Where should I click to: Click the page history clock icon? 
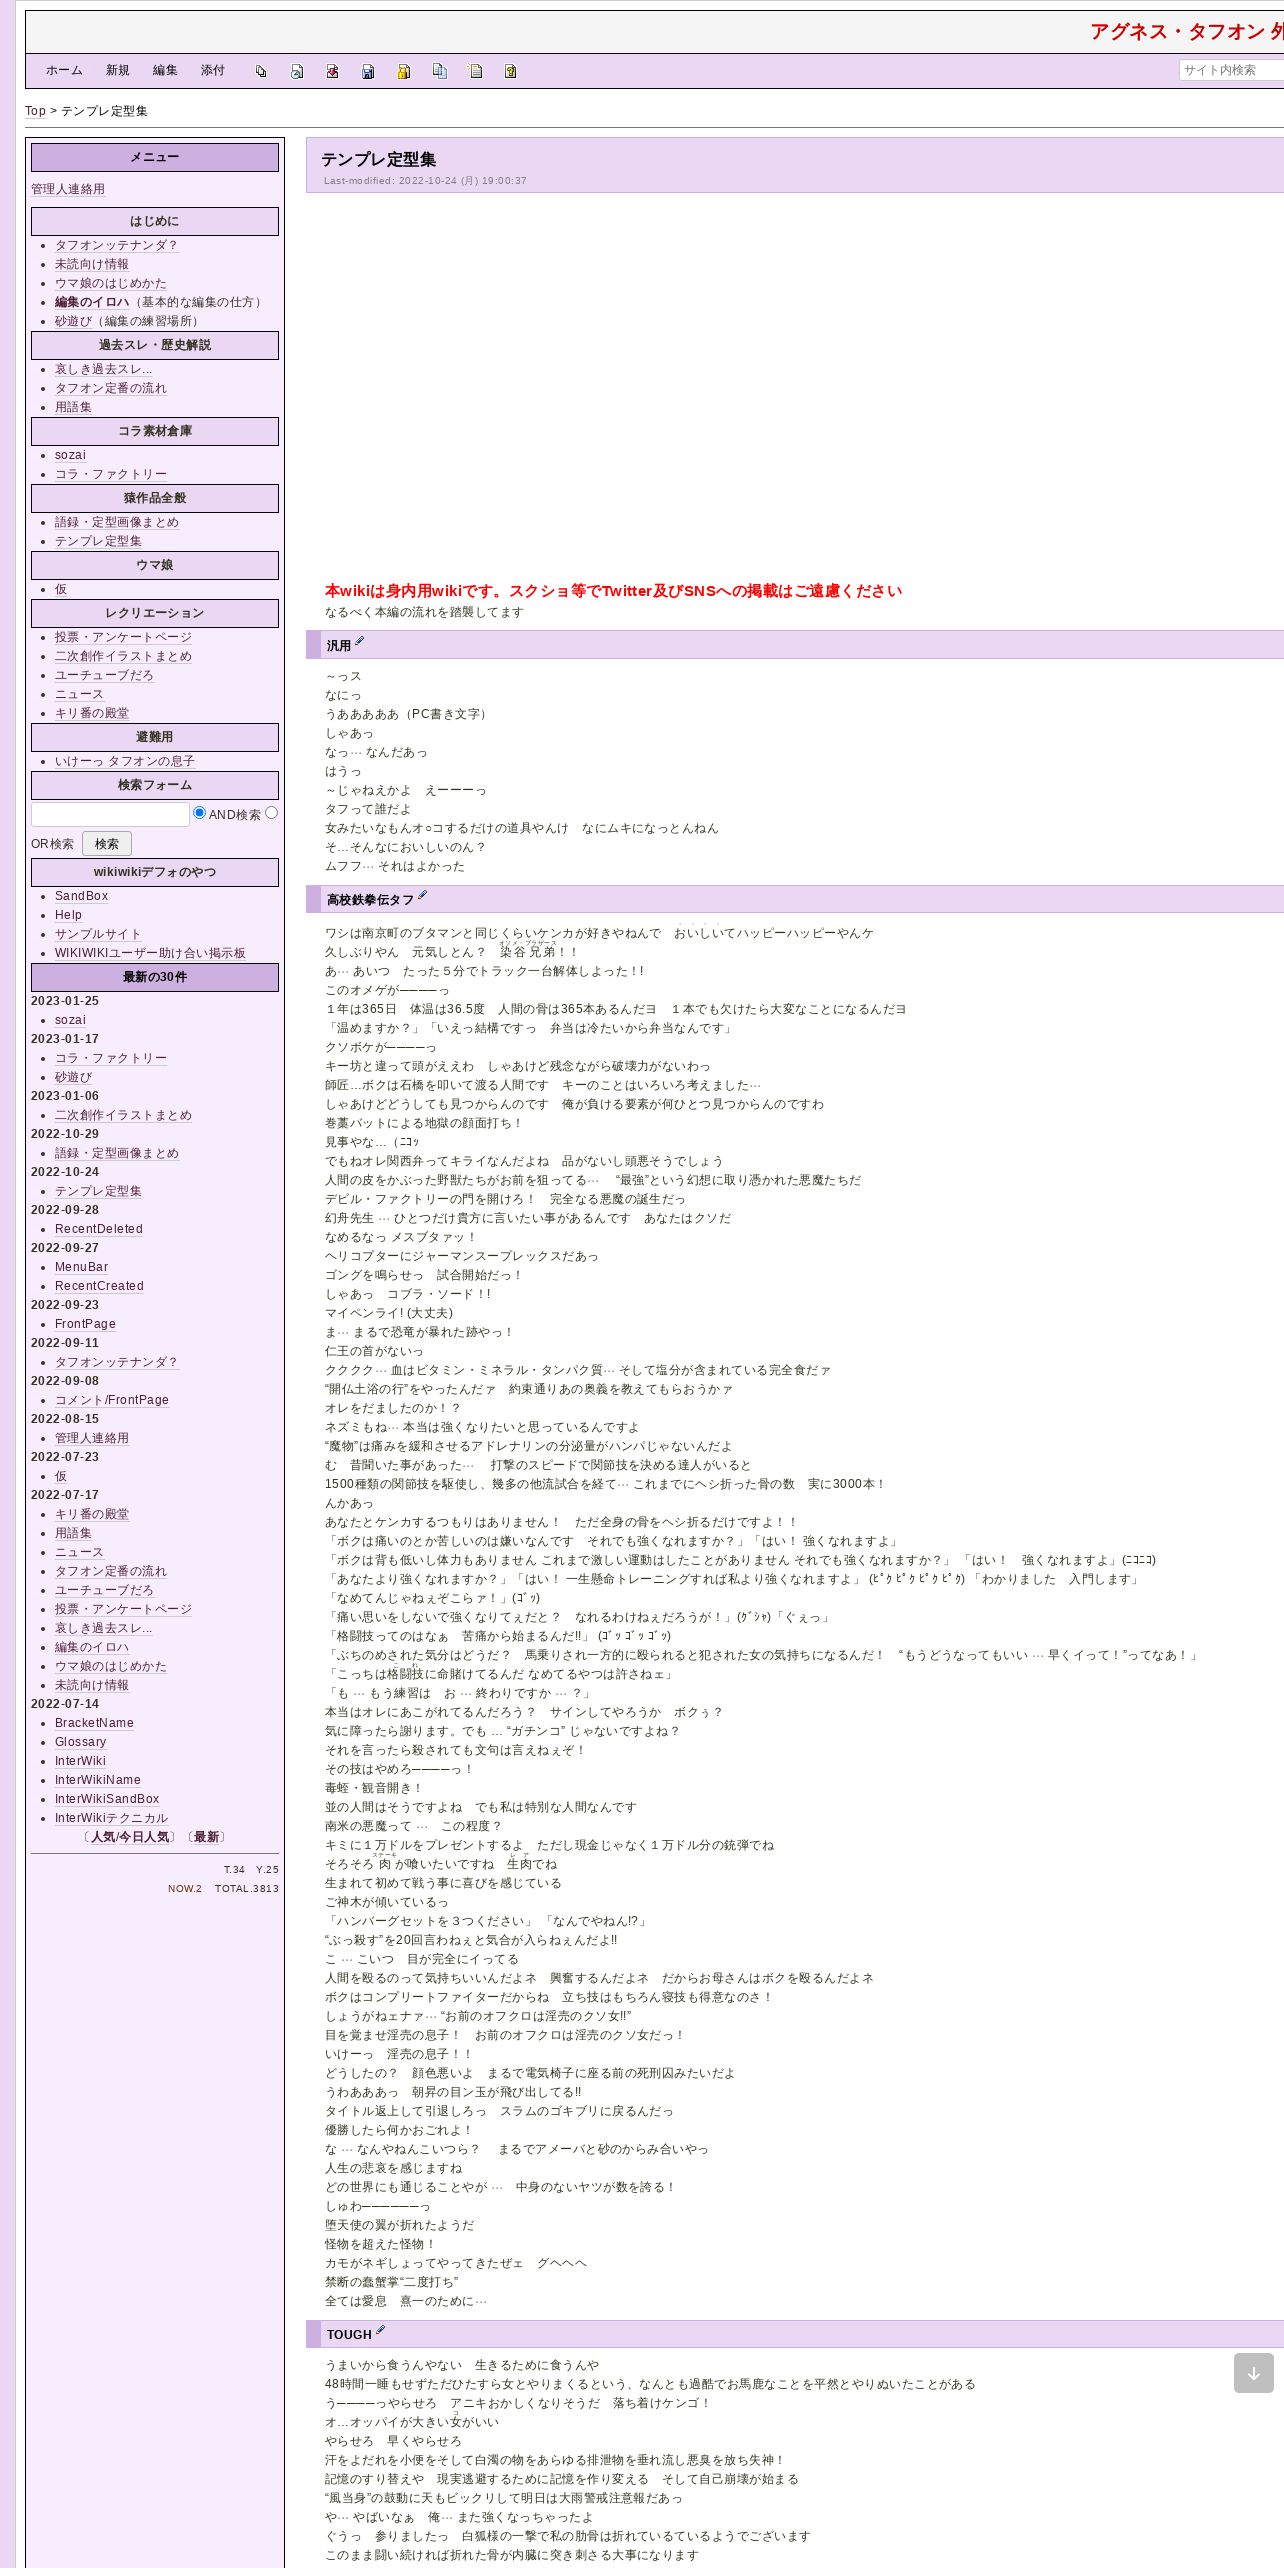point(297,71)
